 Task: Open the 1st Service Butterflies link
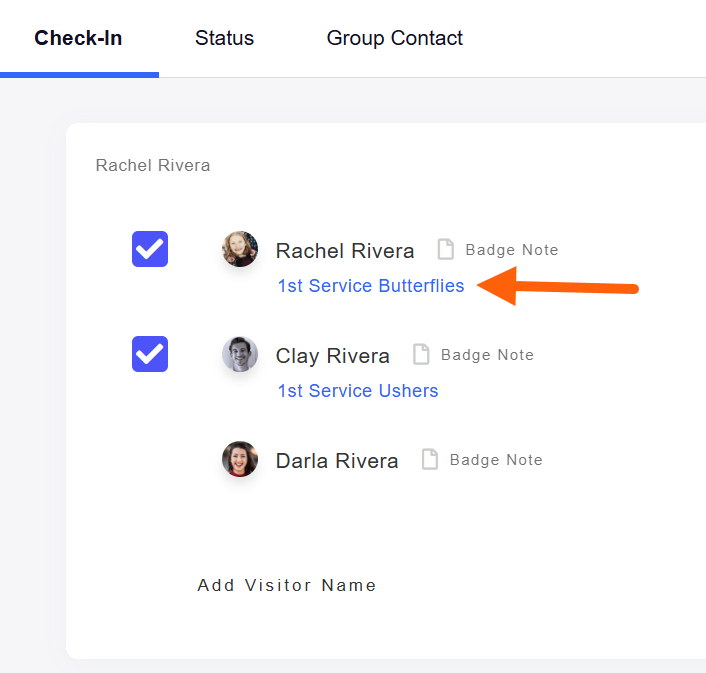[x=371, y=286]
